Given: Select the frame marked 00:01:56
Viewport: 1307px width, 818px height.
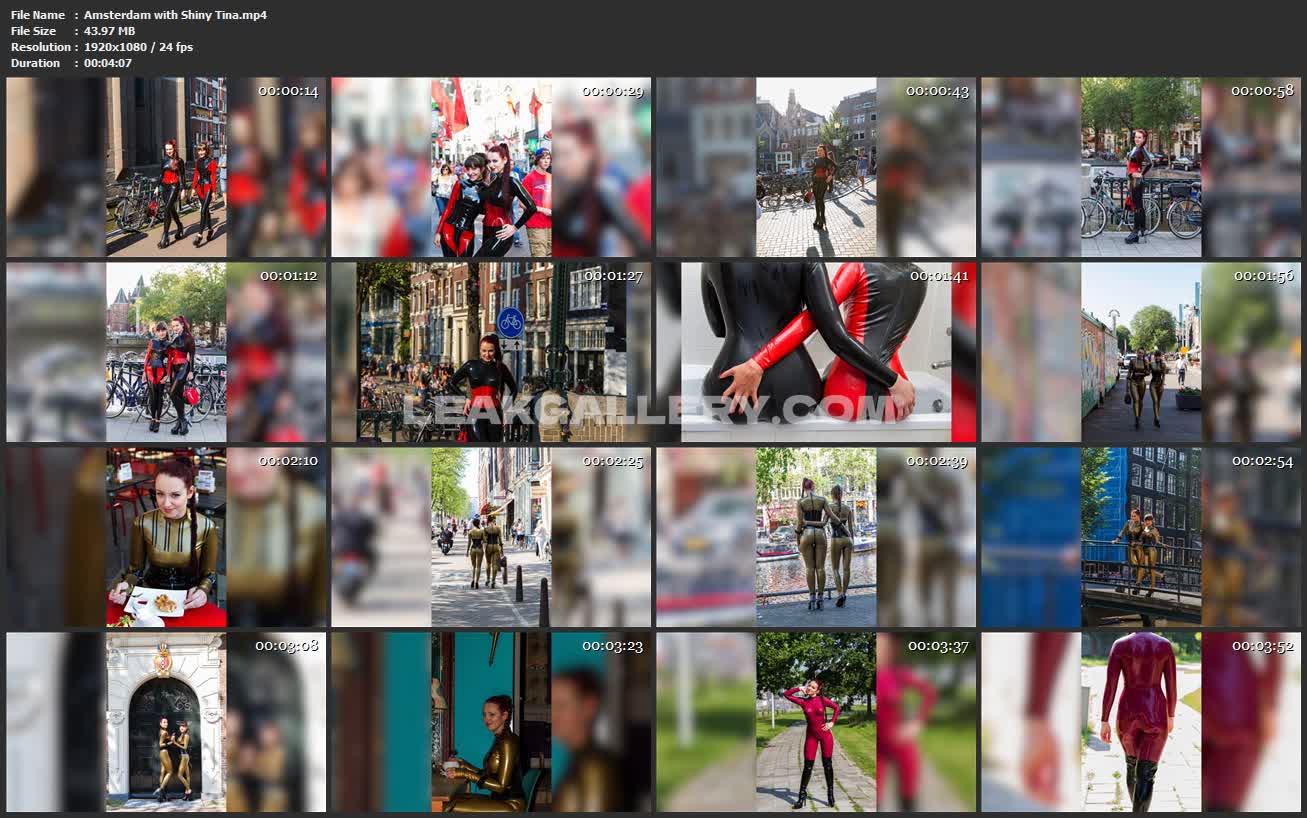Looking at the screenshot, I should click(1141, 352).
